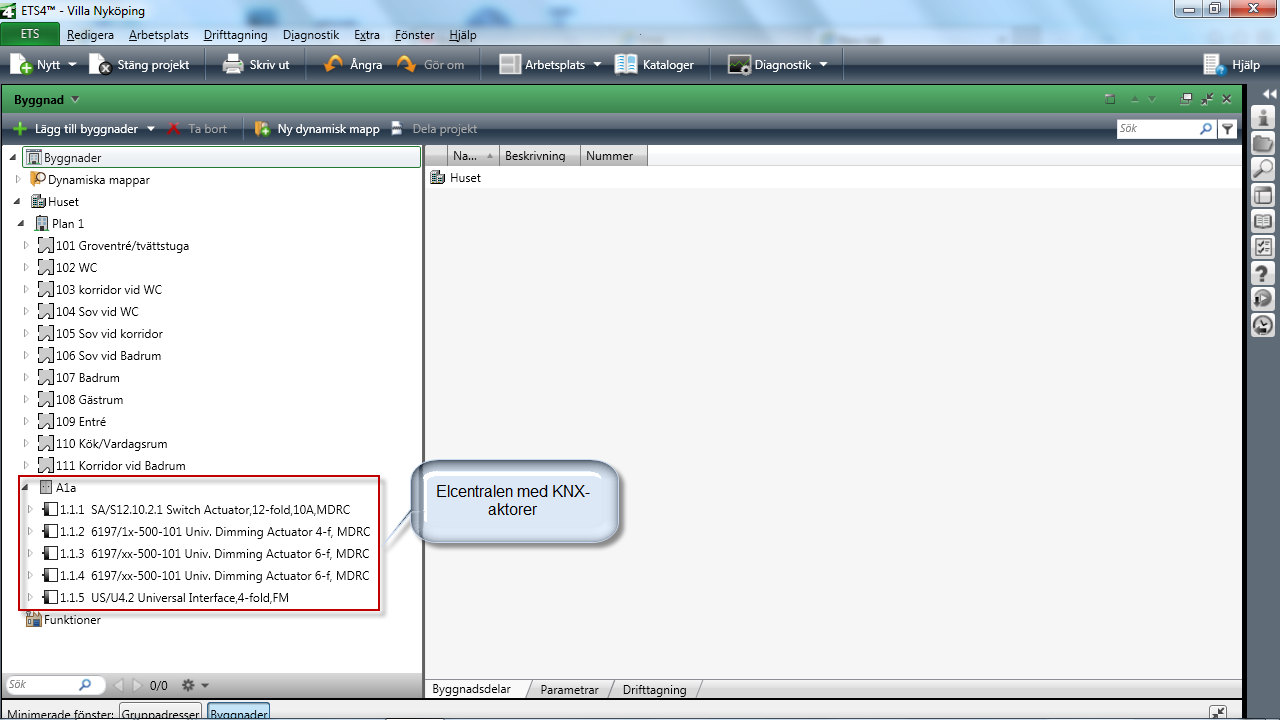
Task: Click the Hjälp icon at the toolbar's right end
Action: click(1214, 65)
